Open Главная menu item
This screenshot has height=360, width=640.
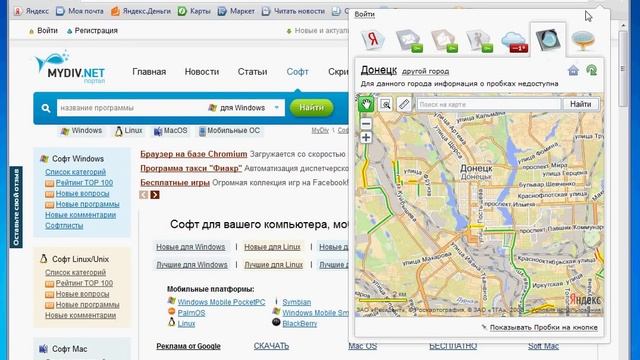click(149, 71)
